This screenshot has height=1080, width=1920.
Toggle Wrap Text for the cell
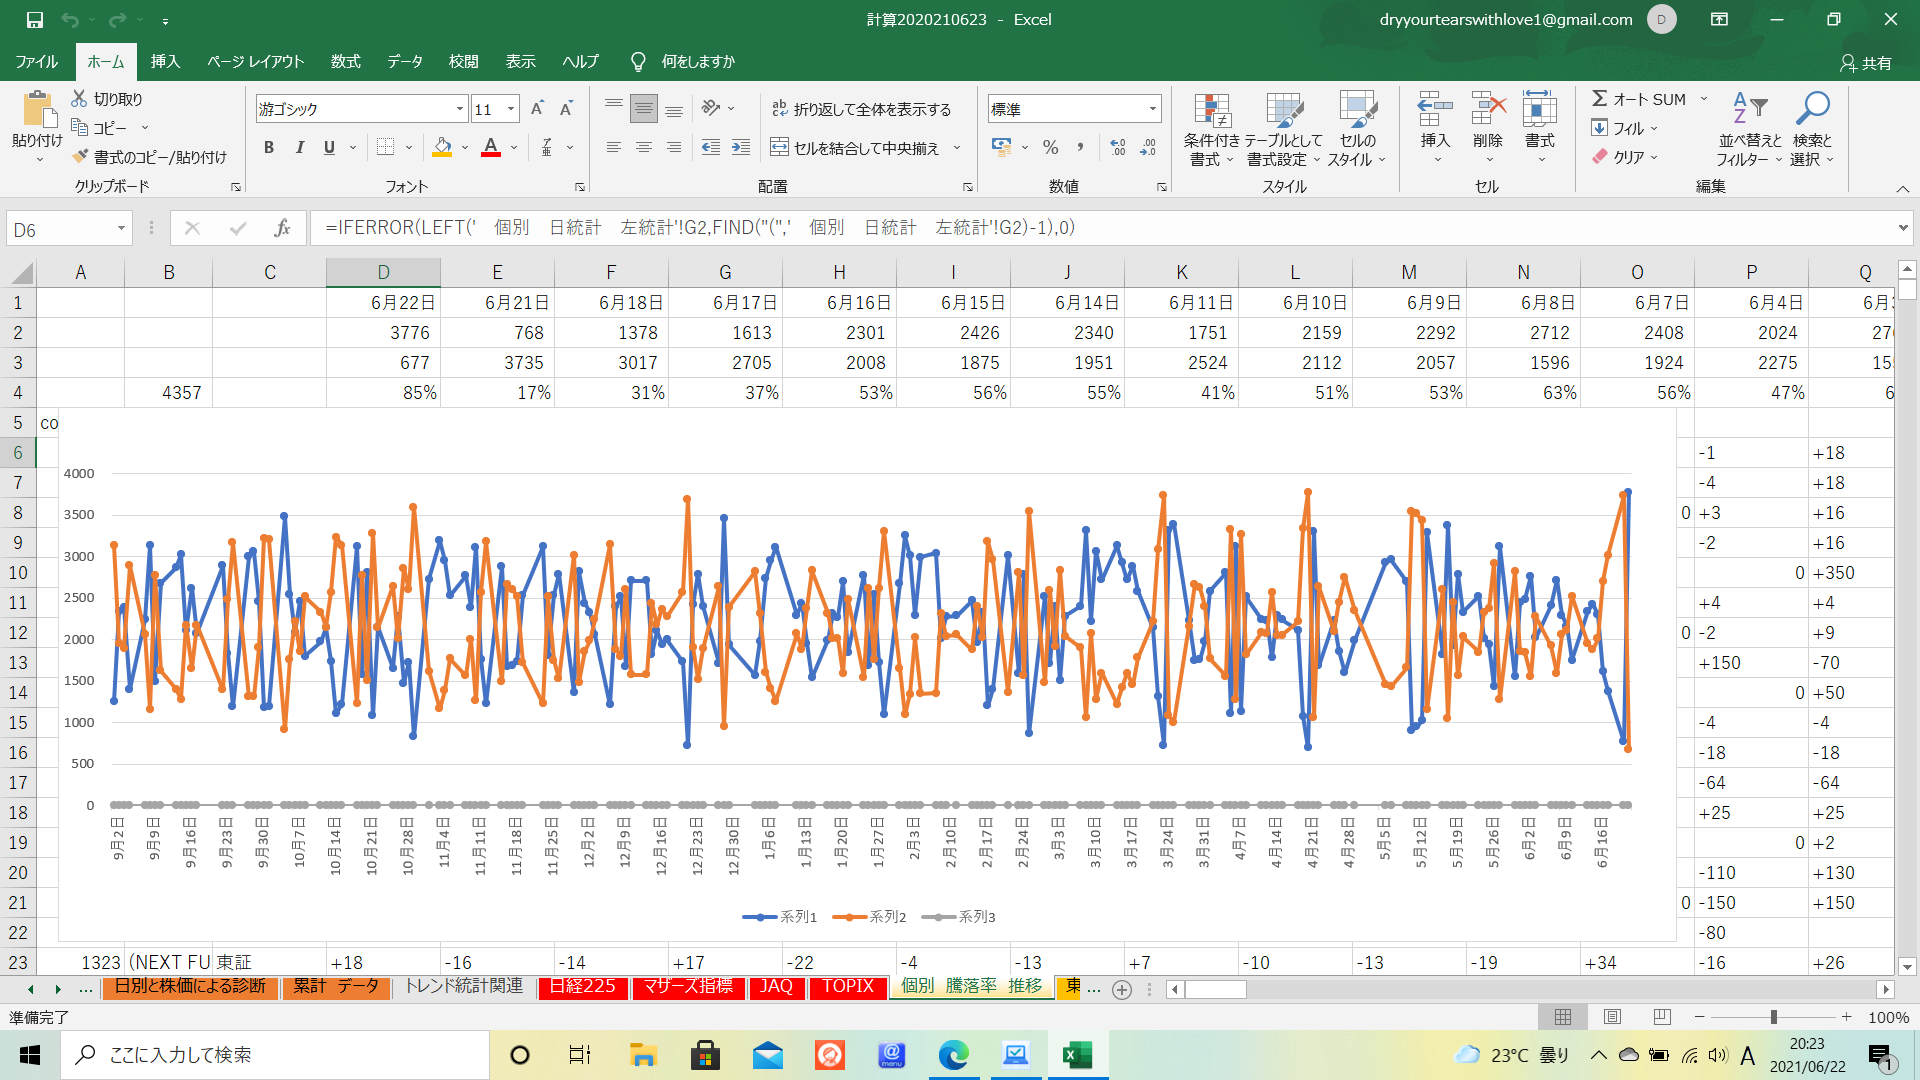[x=861, y=109]
